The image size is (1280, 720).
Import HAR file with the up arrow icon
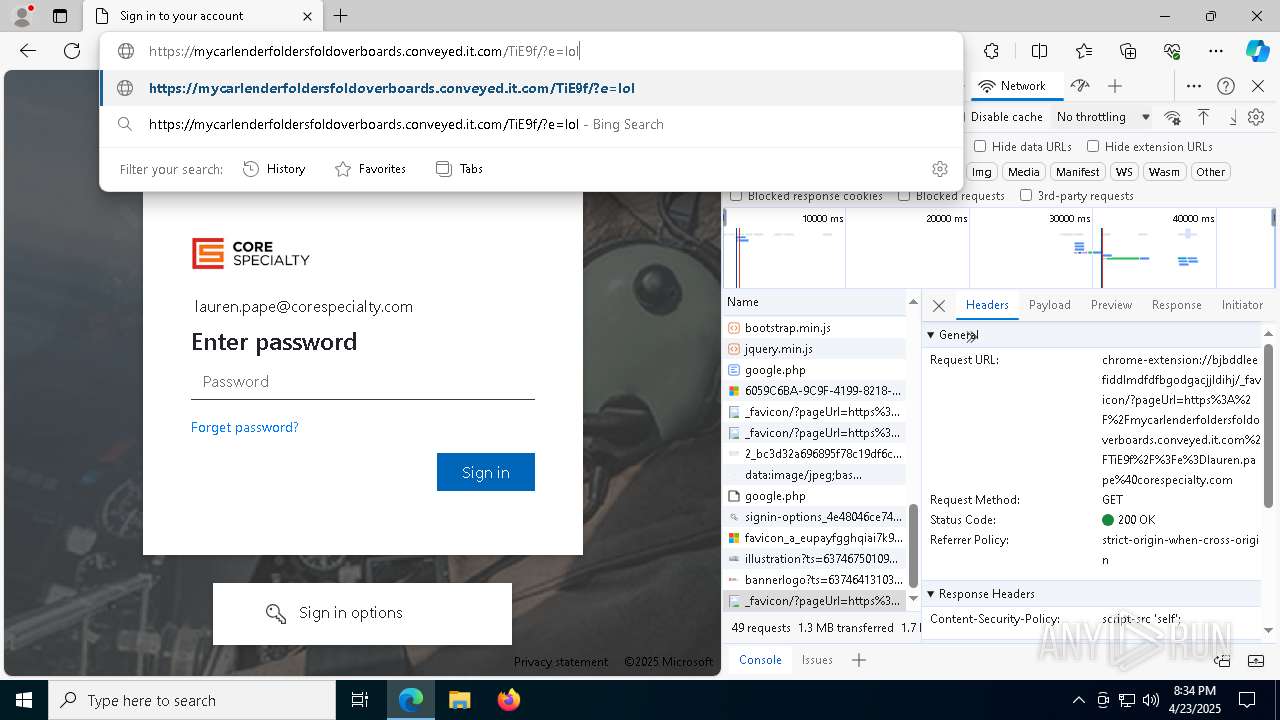(1204, 117)
